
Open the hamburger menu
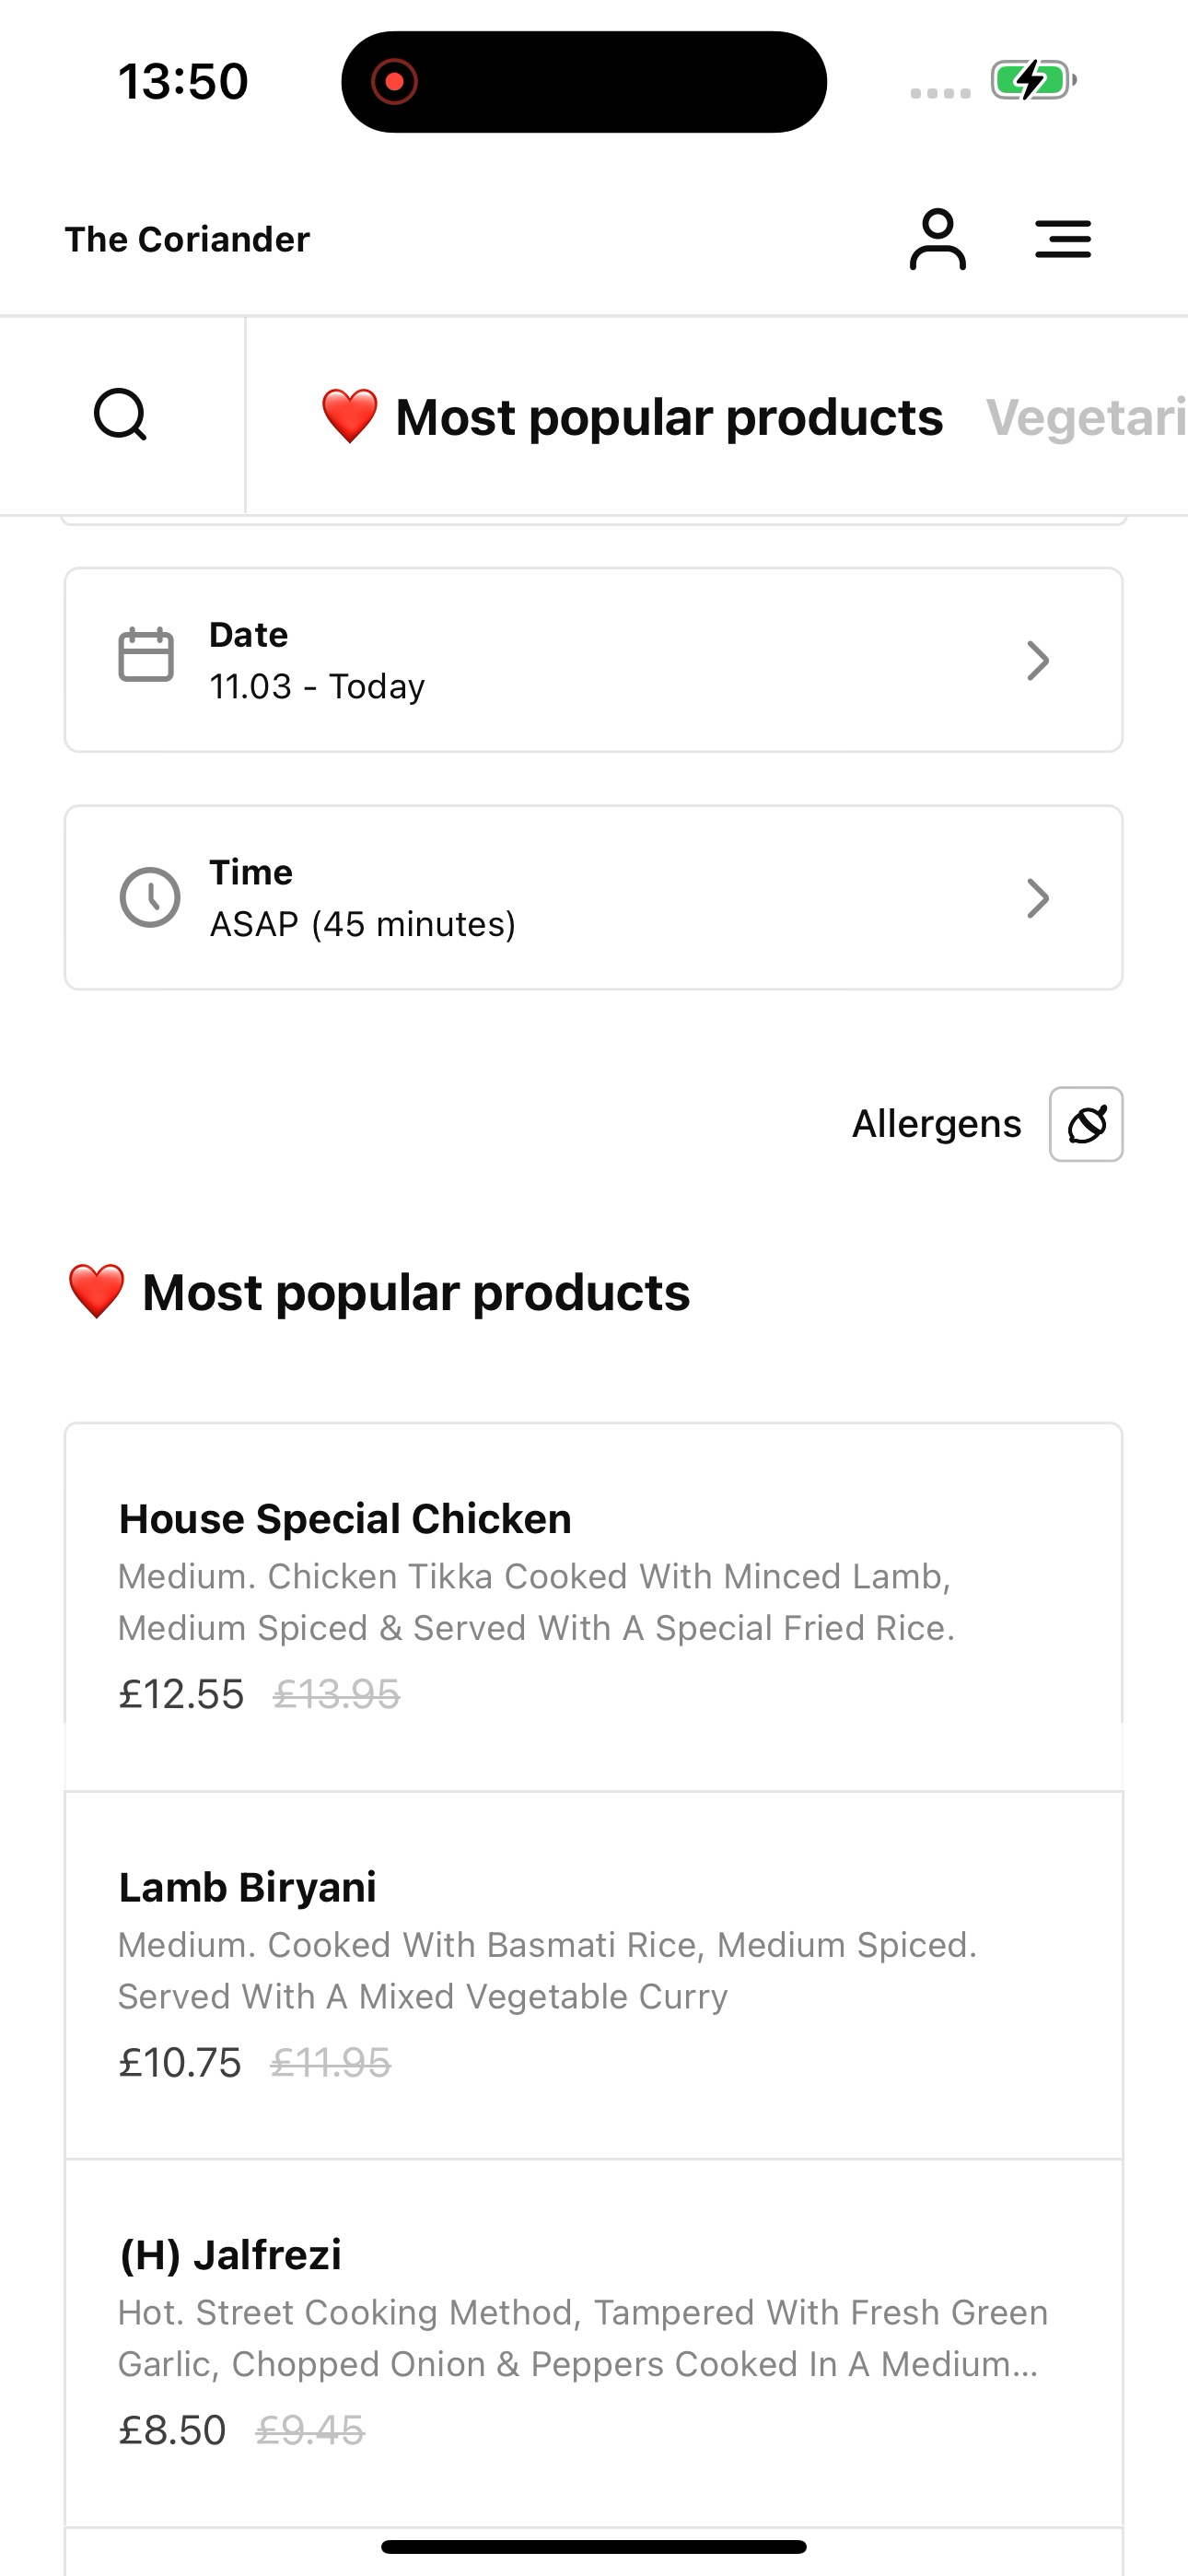click(1062, 240)
